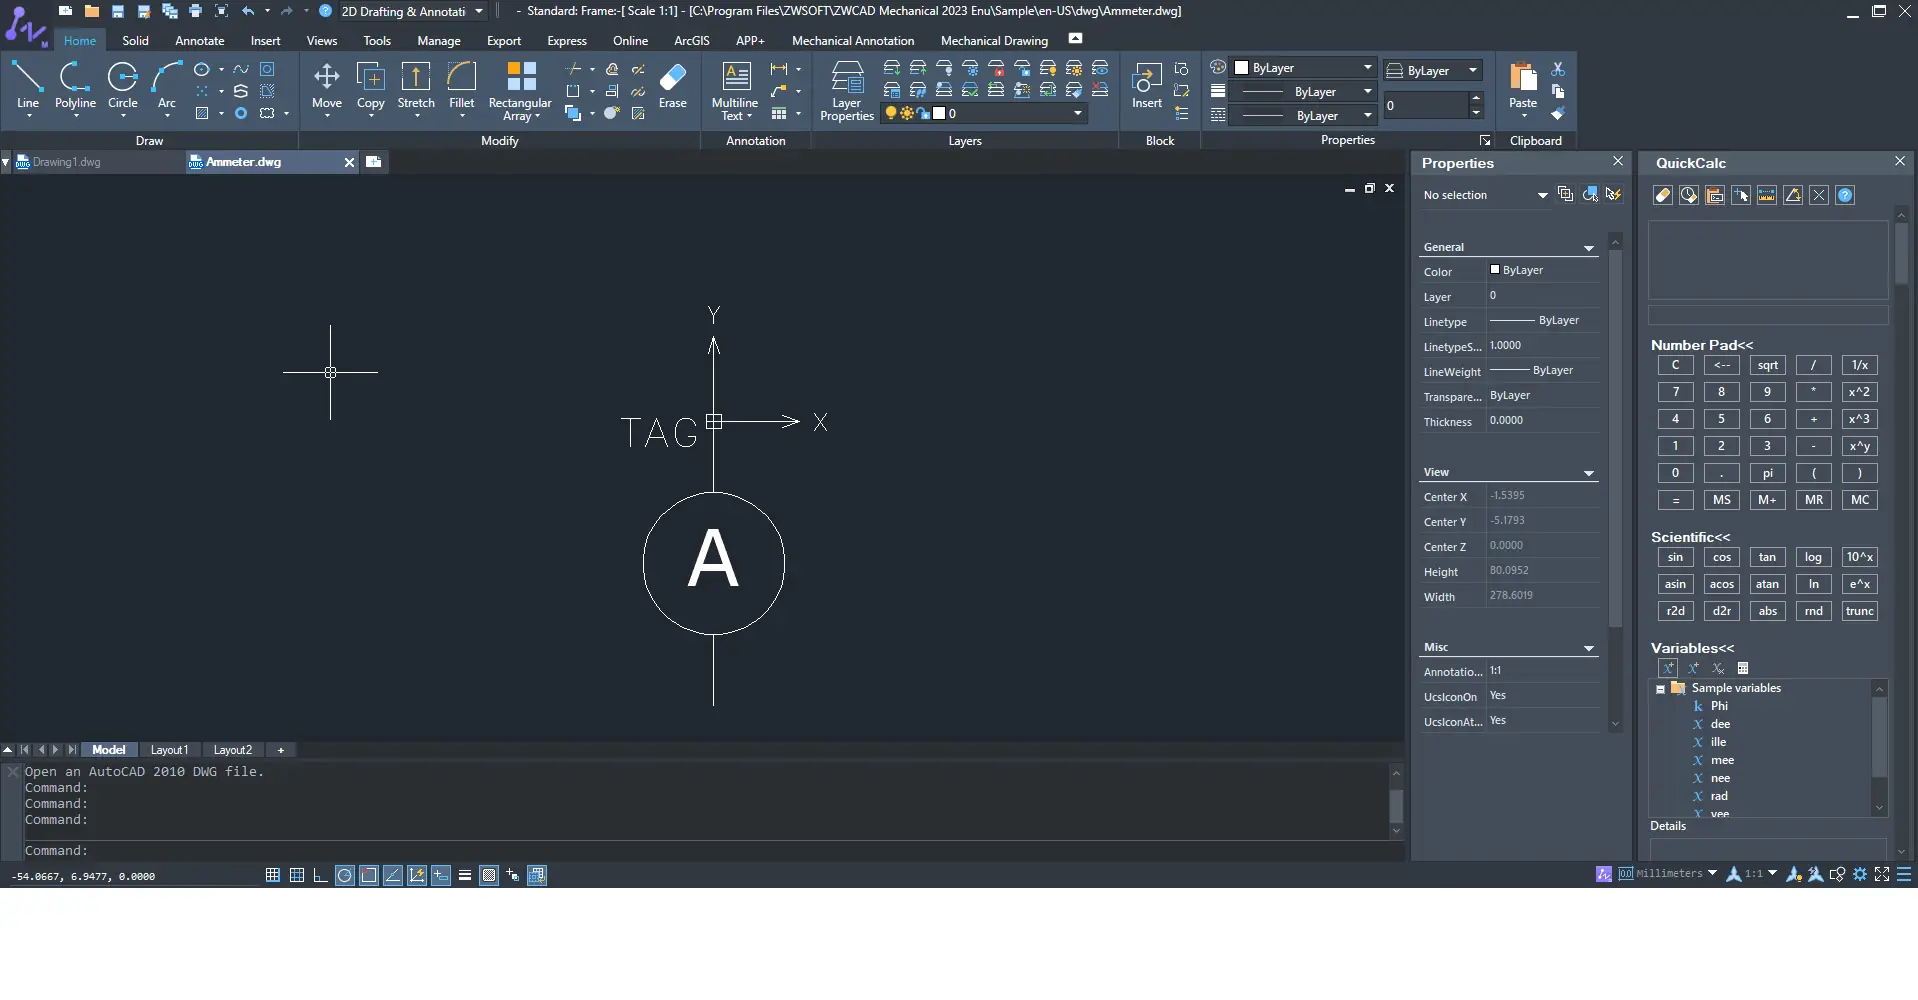Viewport: 1918px width, 1000px height.
Task: Clear QuickCalc with the eraser icon
Action: pos(1663,195)
